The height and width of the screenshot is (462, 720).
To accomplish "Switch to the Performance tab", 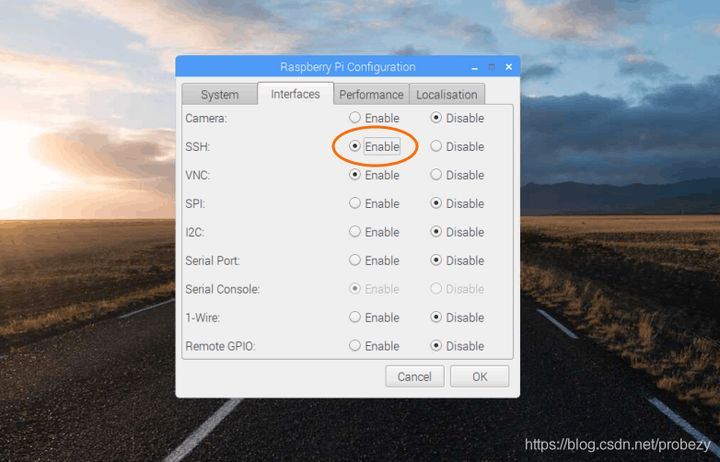I will pos(371,95).
